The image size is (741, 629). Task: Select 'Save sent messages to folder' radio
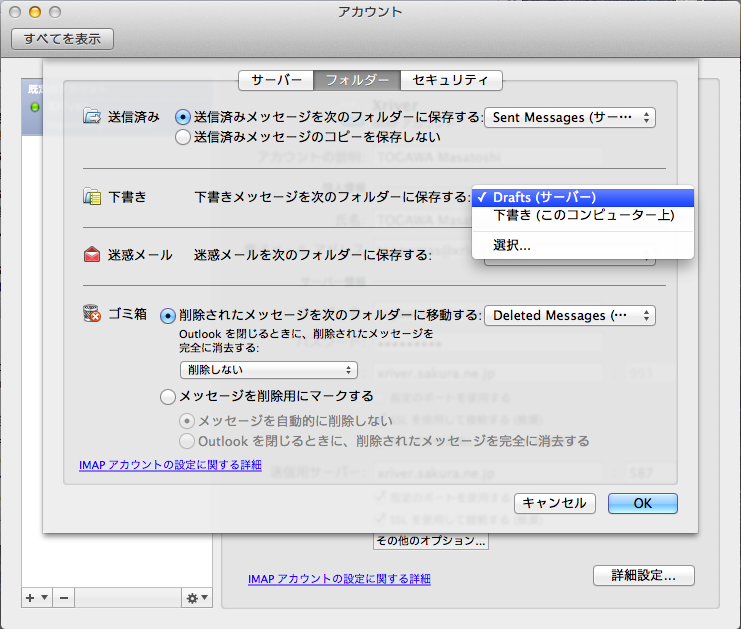[183, 117]
